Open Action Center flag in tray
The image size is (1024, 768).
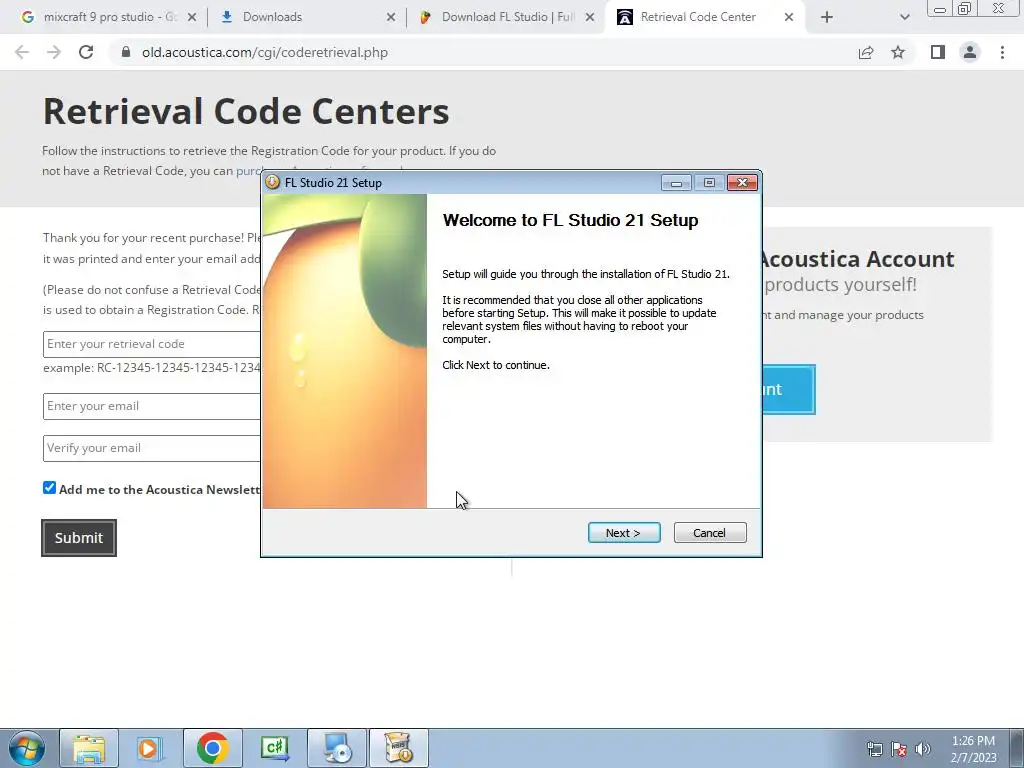[899, 749]
